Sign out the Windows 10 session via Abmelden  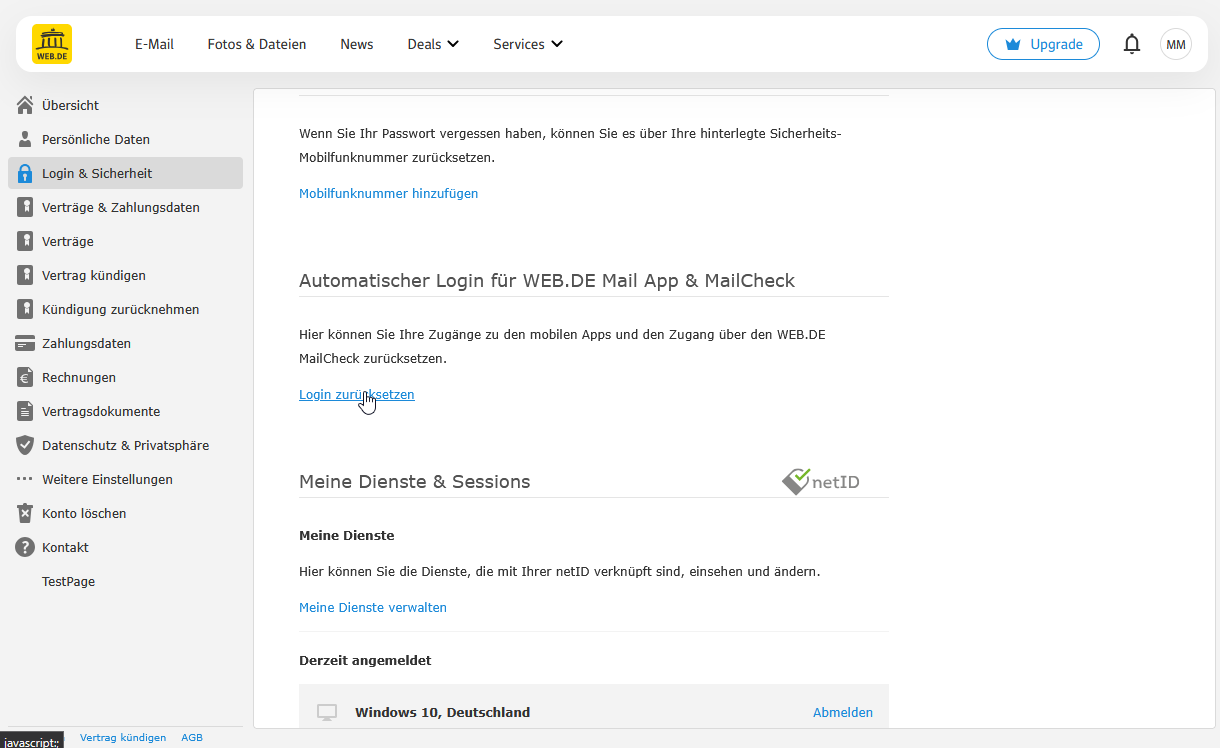tap(842, 712)
